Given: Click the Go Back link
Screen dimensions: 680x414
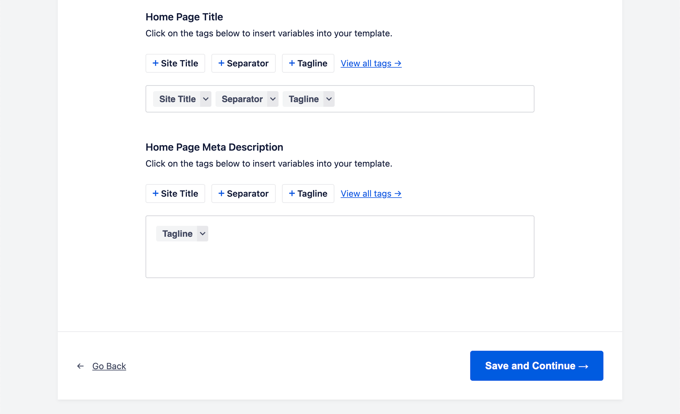Looking at the screenshot, I should tap(109, 366).
